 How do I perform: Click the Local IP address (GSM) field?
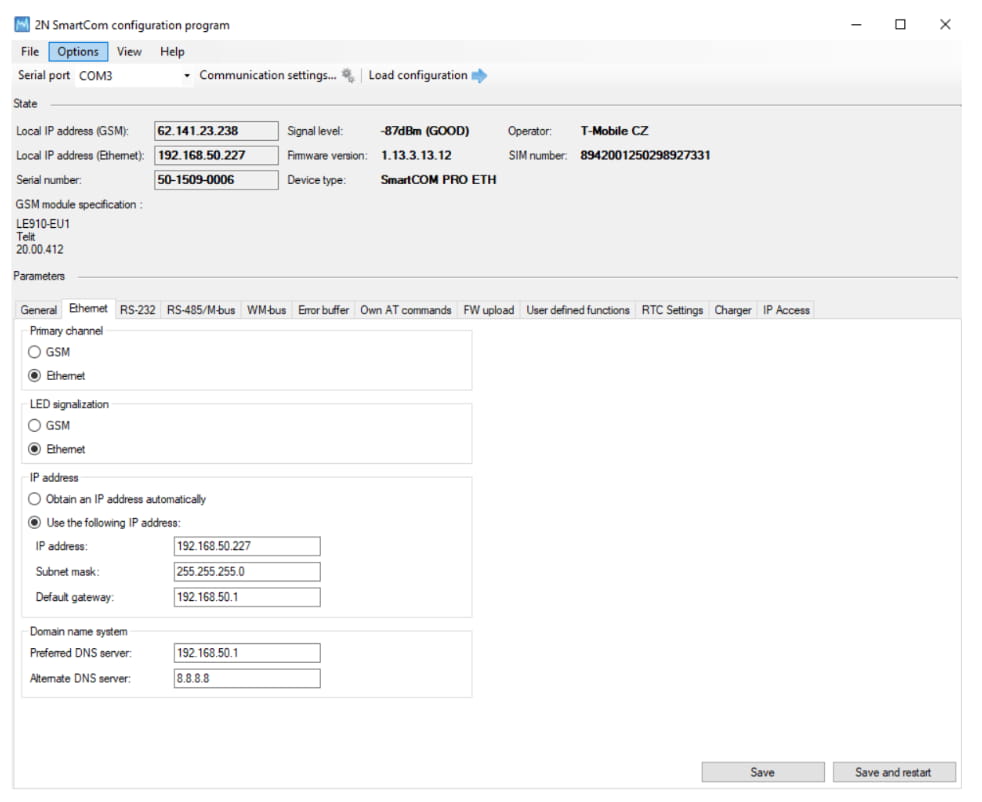click(x=216, y=131)
